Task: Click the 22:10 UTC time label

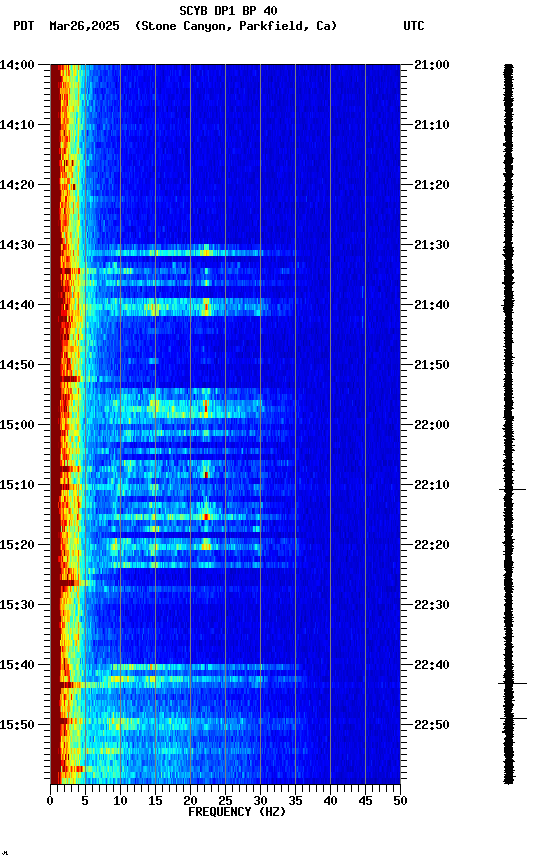Action: 432,485
